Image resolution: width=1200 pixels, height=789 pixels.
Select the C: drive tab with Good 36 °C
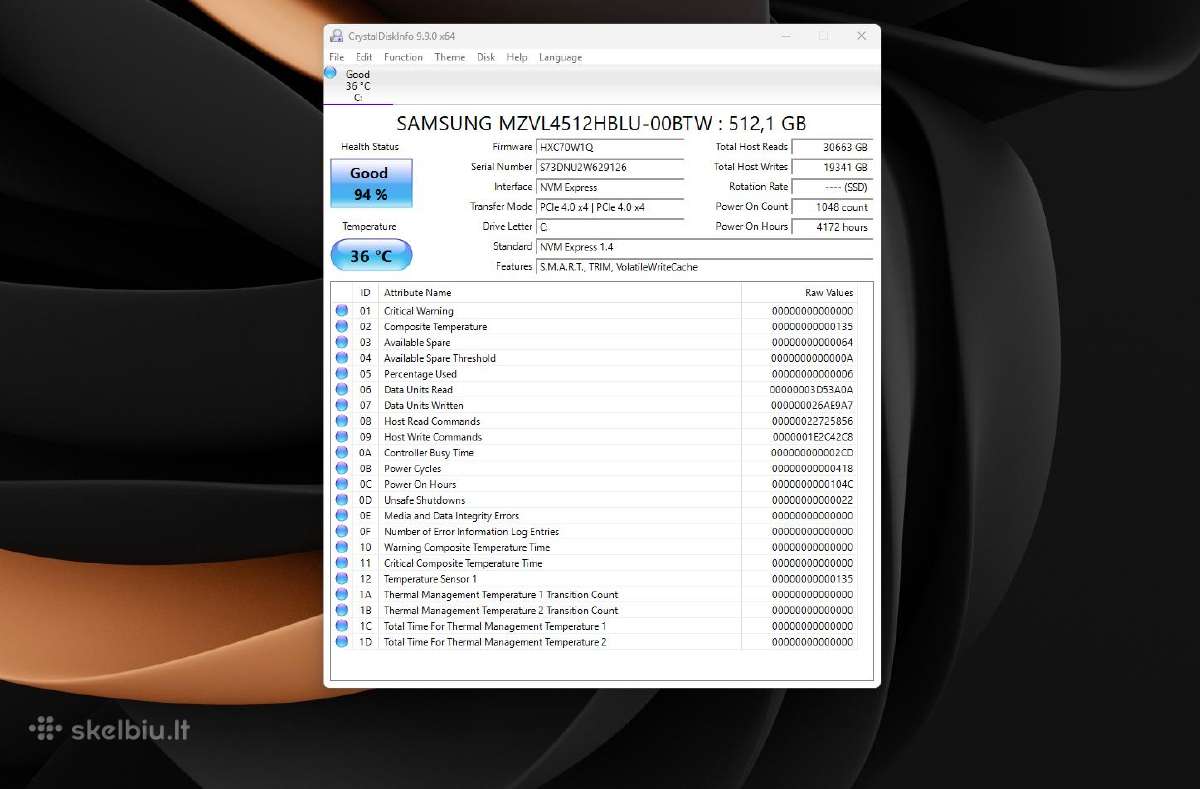(x=358, y=85)
